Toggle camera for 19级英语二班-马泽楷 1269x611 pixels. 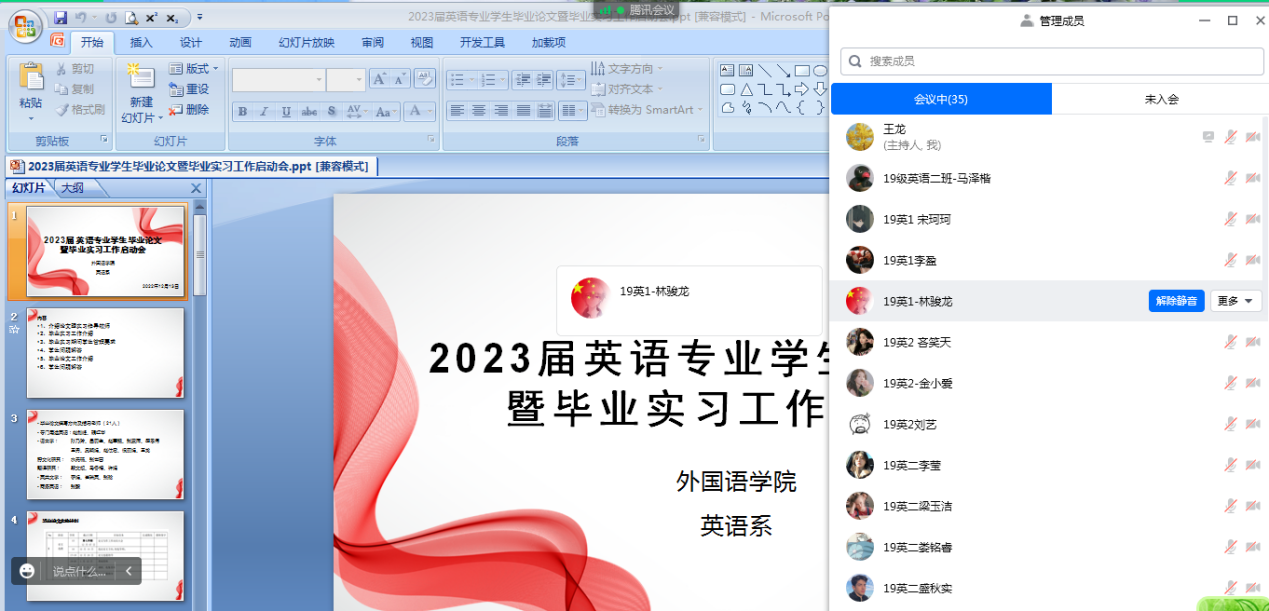(1252, 178)
